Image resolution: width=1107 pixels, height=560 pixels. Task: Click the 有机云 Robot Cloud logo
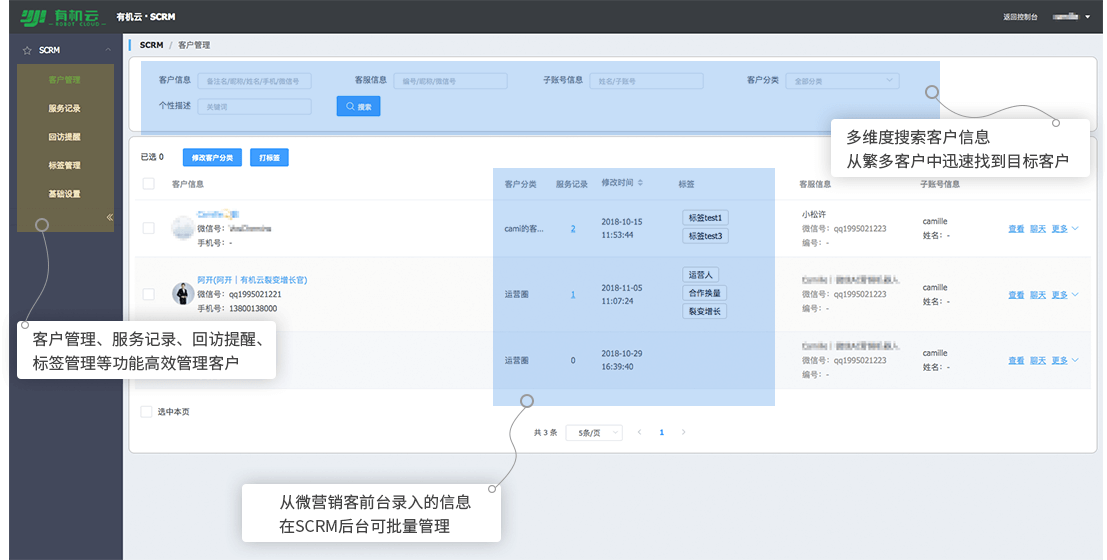[x=62, y=17]
